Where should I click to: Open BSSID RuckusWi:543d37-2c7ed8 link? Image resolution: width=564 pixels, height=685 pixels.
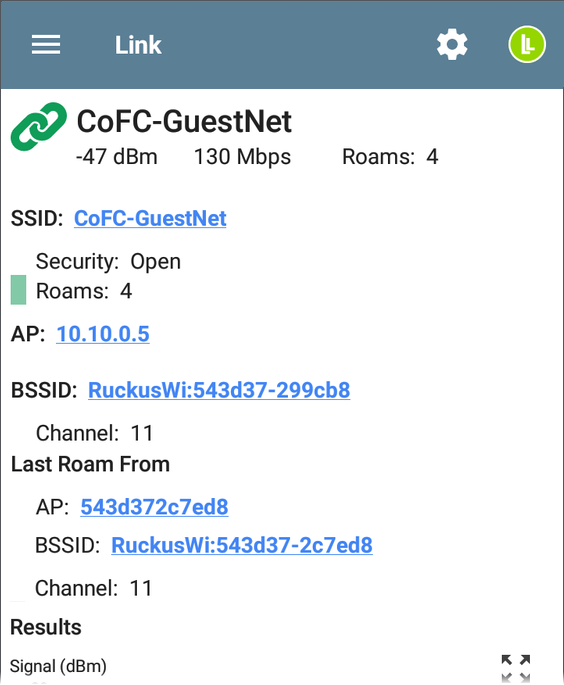tap(242, 545)
